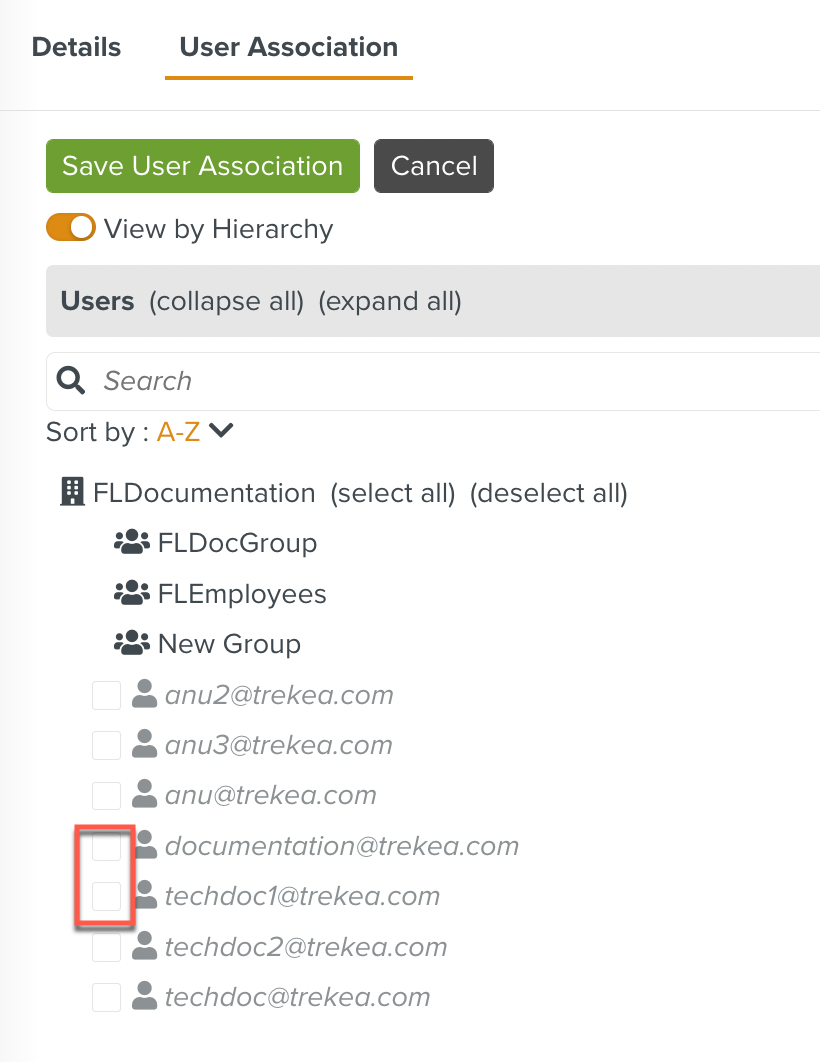This screenshot has width=820, height=1062.
Task: Click the user icon beside techdoc@trekea.com
Action: point(145,997)
